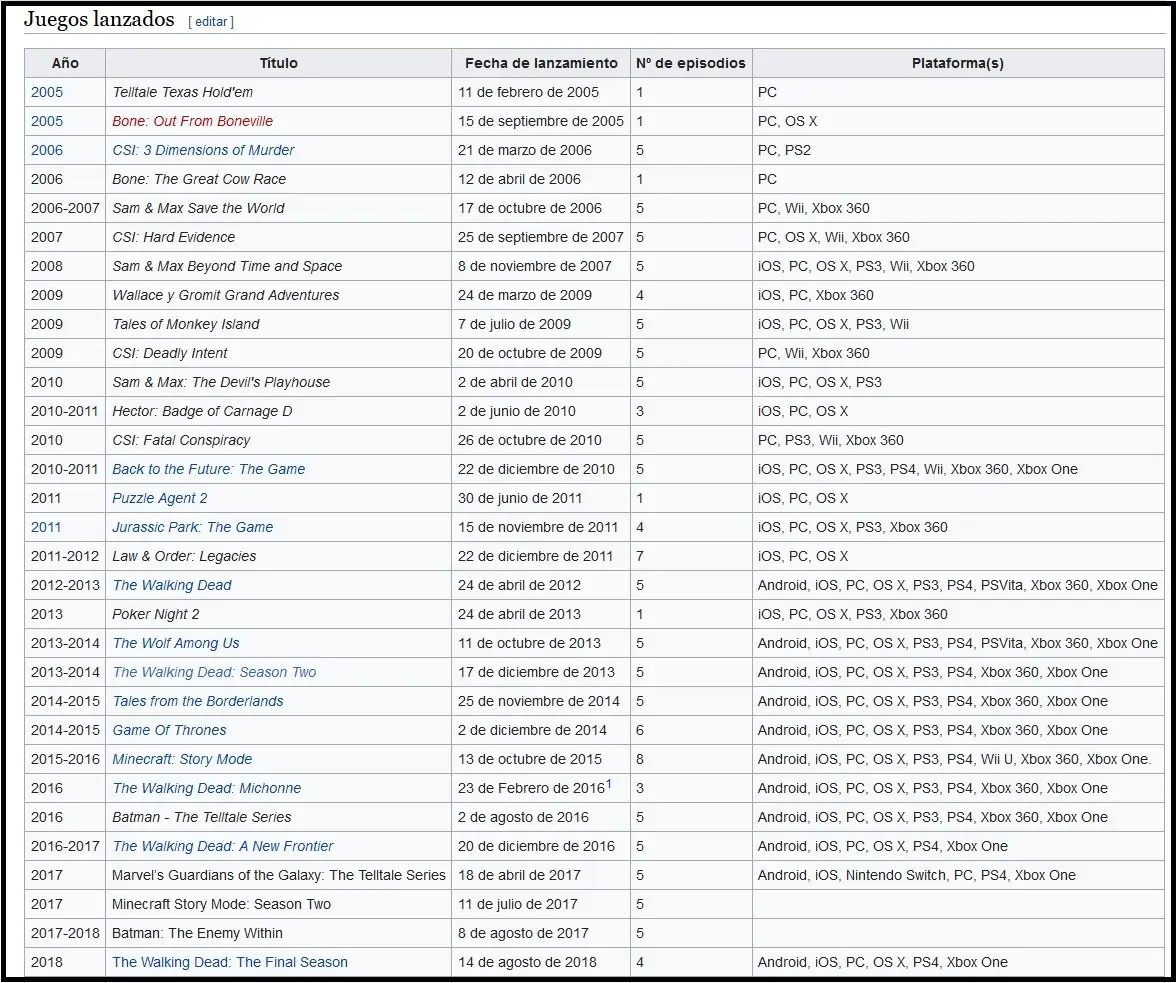Open the 2006 year link in CSI: 3 Dimensions row
The image size is (1176, 983).
[46, 150]
